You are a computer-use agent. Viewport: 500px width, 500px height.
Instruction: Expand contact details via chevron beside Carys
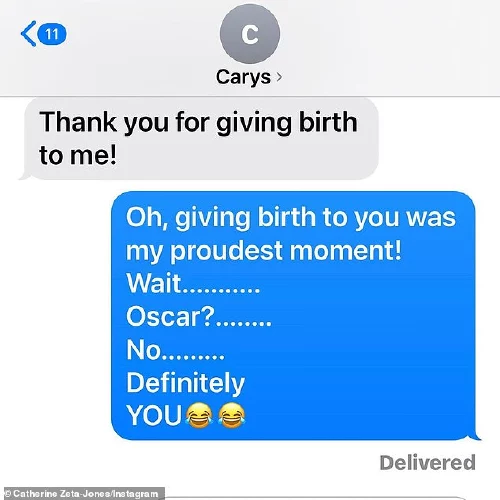pos(279,77)
